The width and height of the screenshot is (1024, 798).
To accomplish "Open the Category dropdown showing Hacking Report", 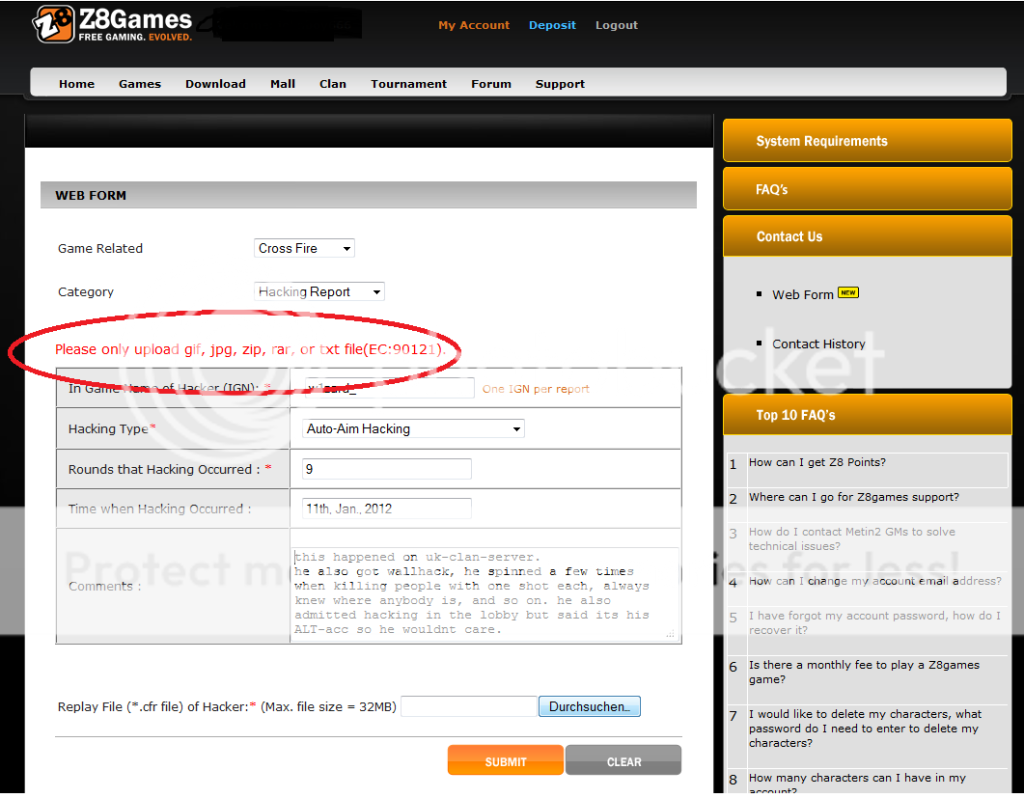I will pos(319,292).
